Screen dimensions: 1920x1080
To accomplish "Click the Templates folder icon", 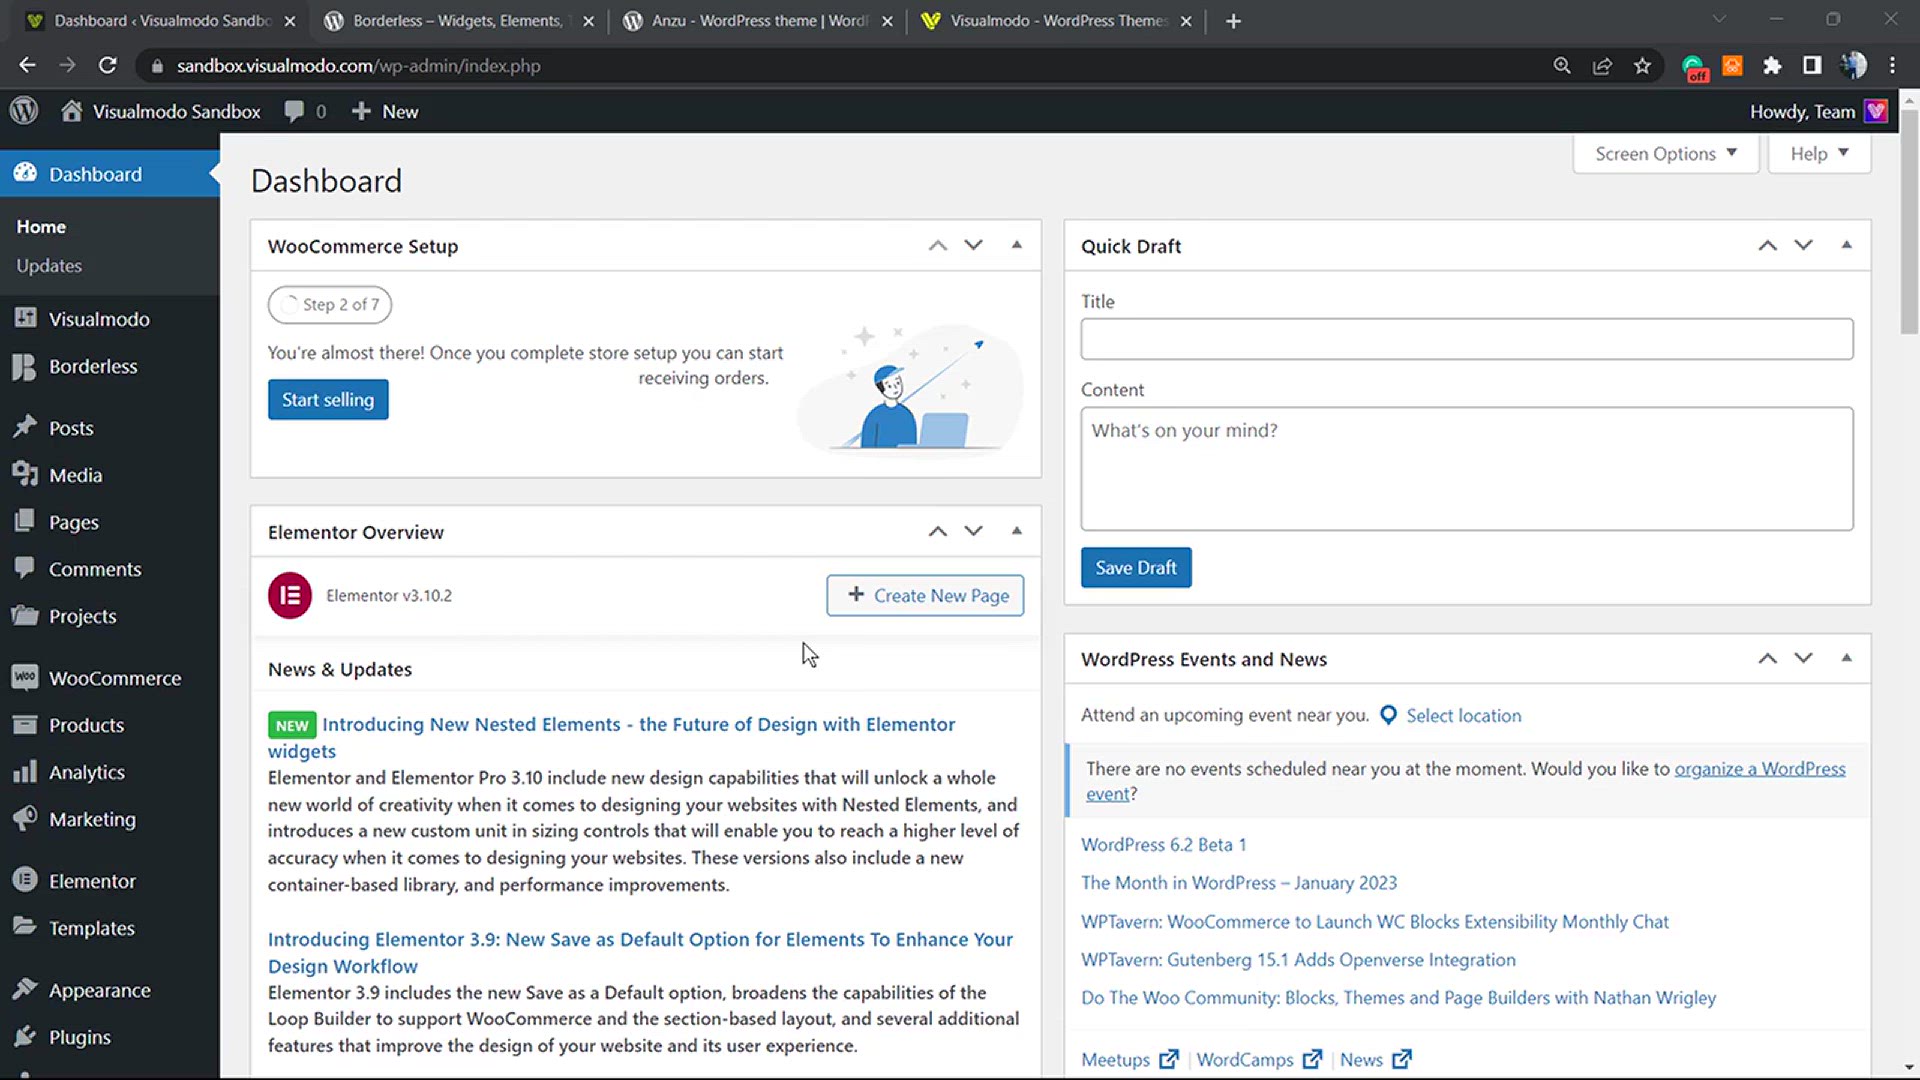I will point(25,926).
